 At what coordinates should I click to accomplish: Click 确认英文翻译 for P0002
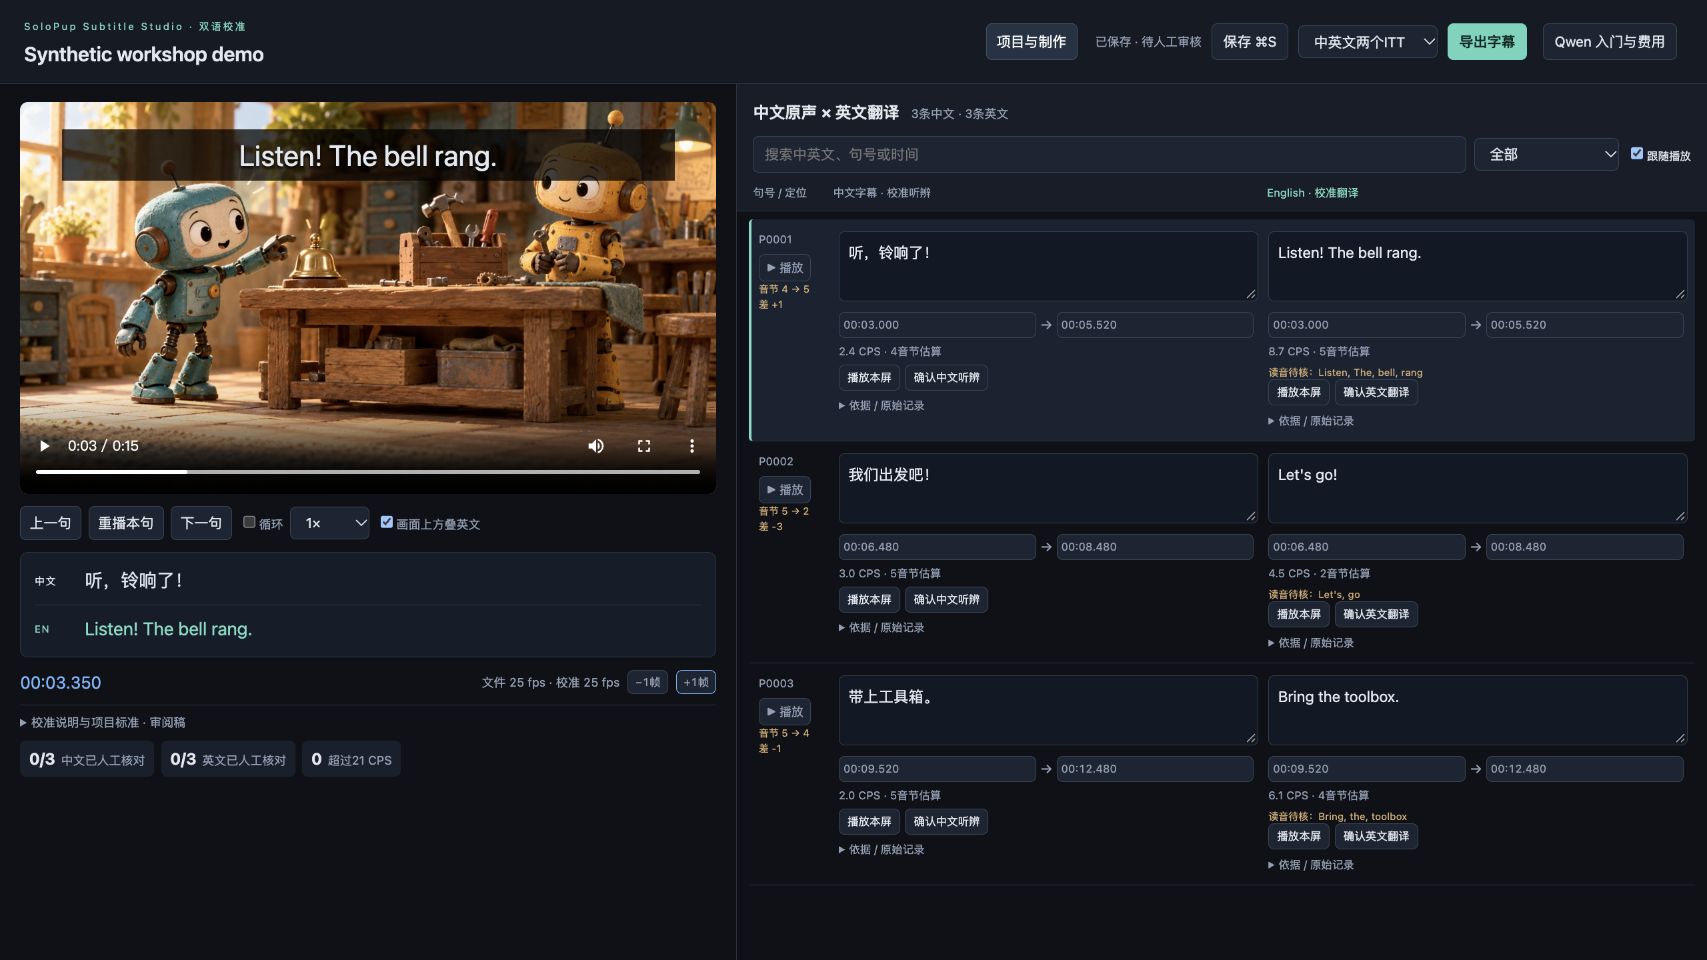coord(1376,615)
